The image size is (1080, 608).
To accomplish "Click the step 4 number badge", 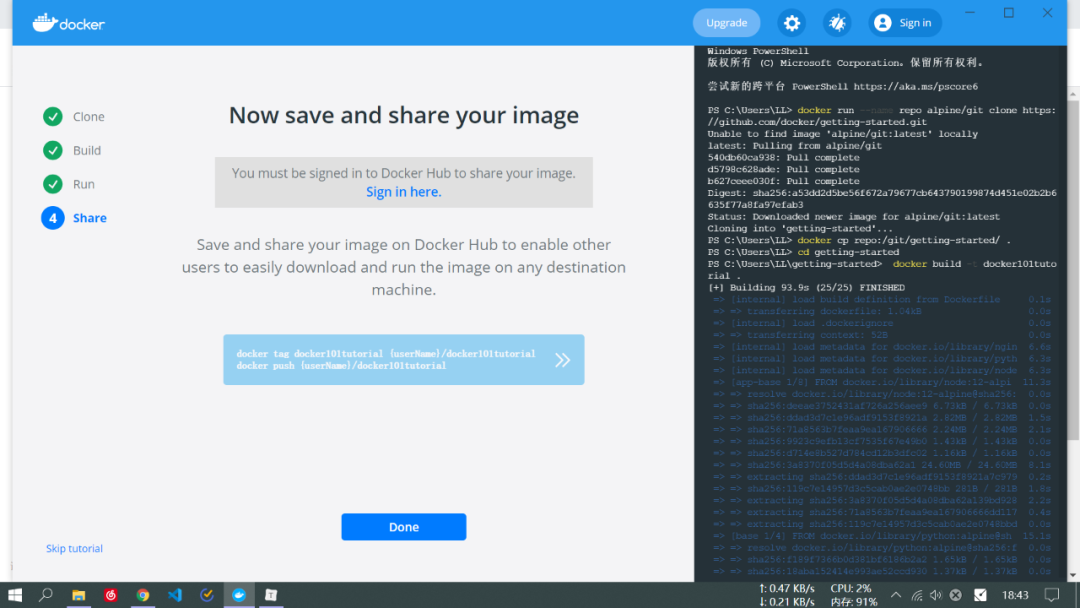I will (x=52, y=218).
